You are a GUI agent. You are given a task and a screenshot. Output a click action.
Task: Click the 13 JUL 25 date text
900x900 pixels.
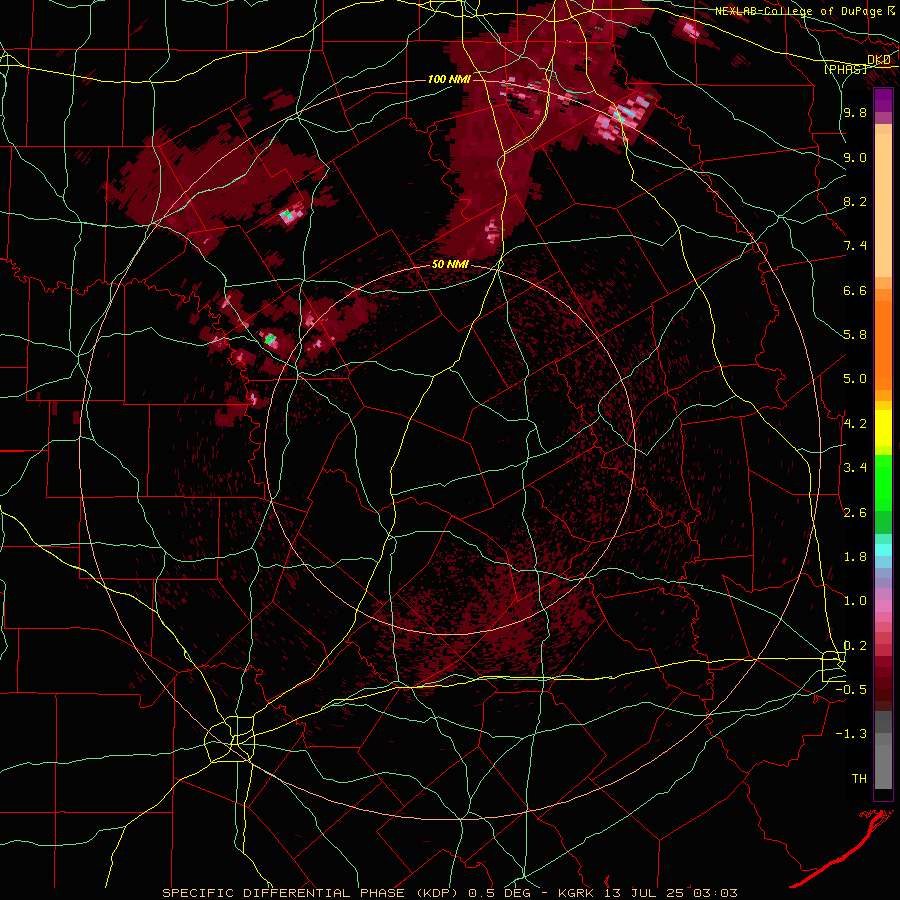click(x=643, y=893)
